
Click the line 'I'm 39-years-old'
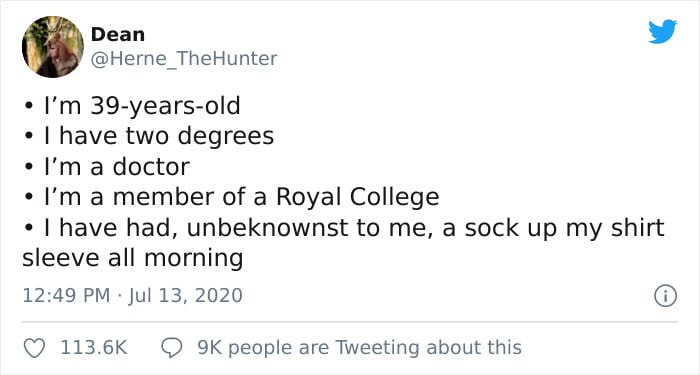[x=142, y=107]
